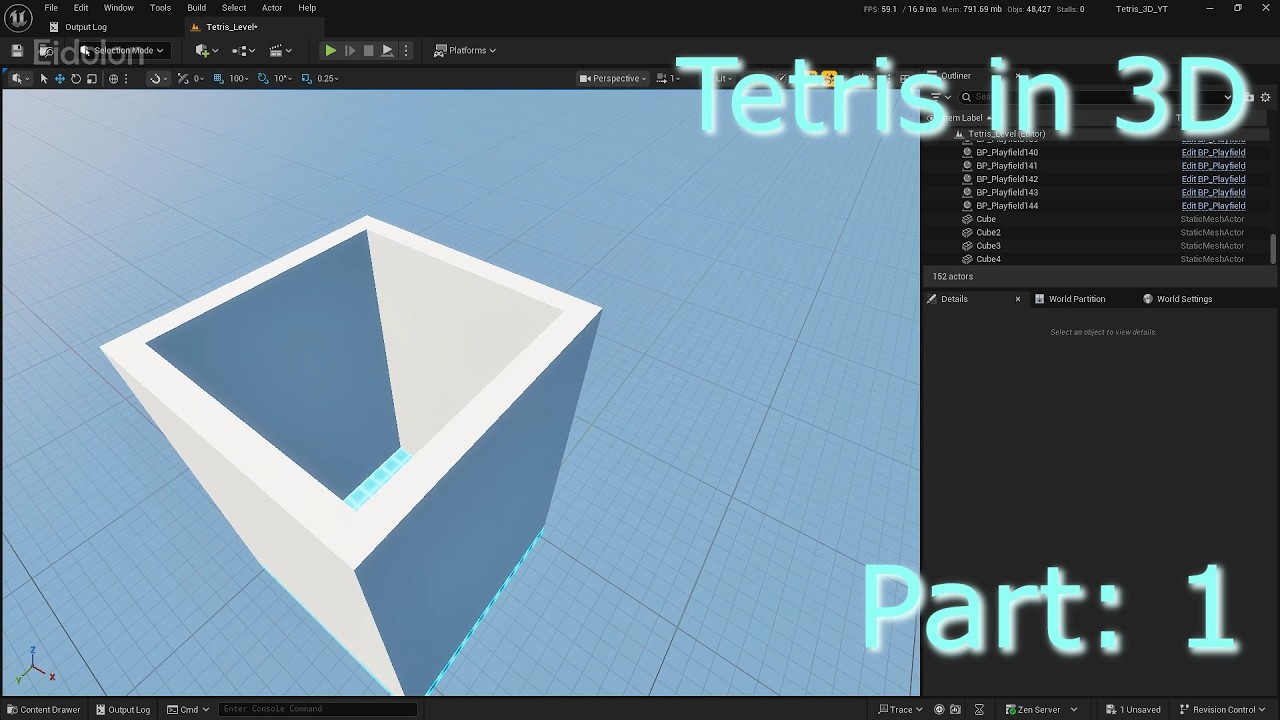The image size is (1280, 720).
Task: Open the Help menu
Action: click(307, 8)
